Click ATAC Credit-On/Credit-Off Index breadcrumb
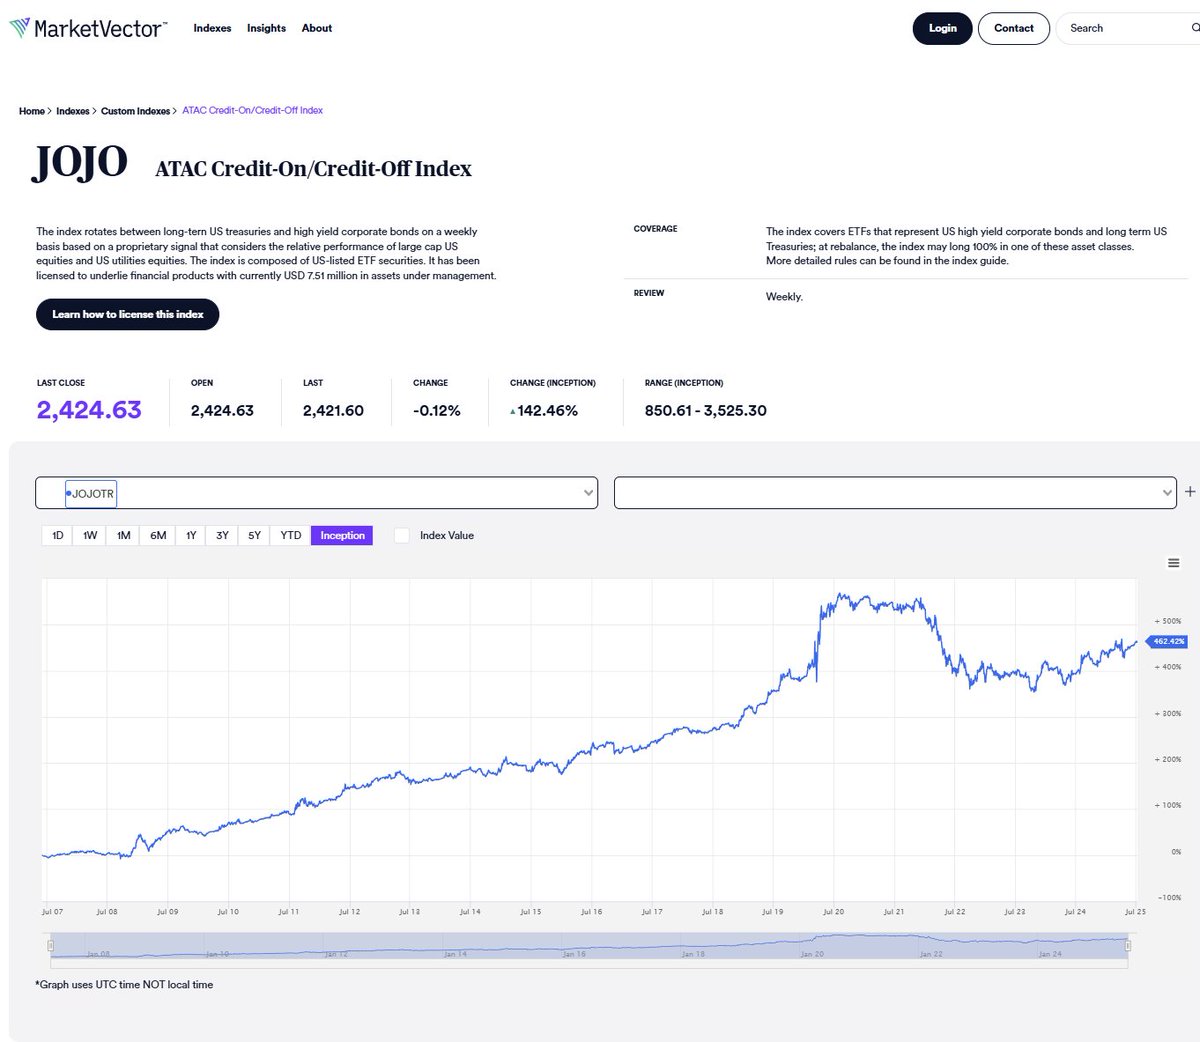 click(252, 110)
